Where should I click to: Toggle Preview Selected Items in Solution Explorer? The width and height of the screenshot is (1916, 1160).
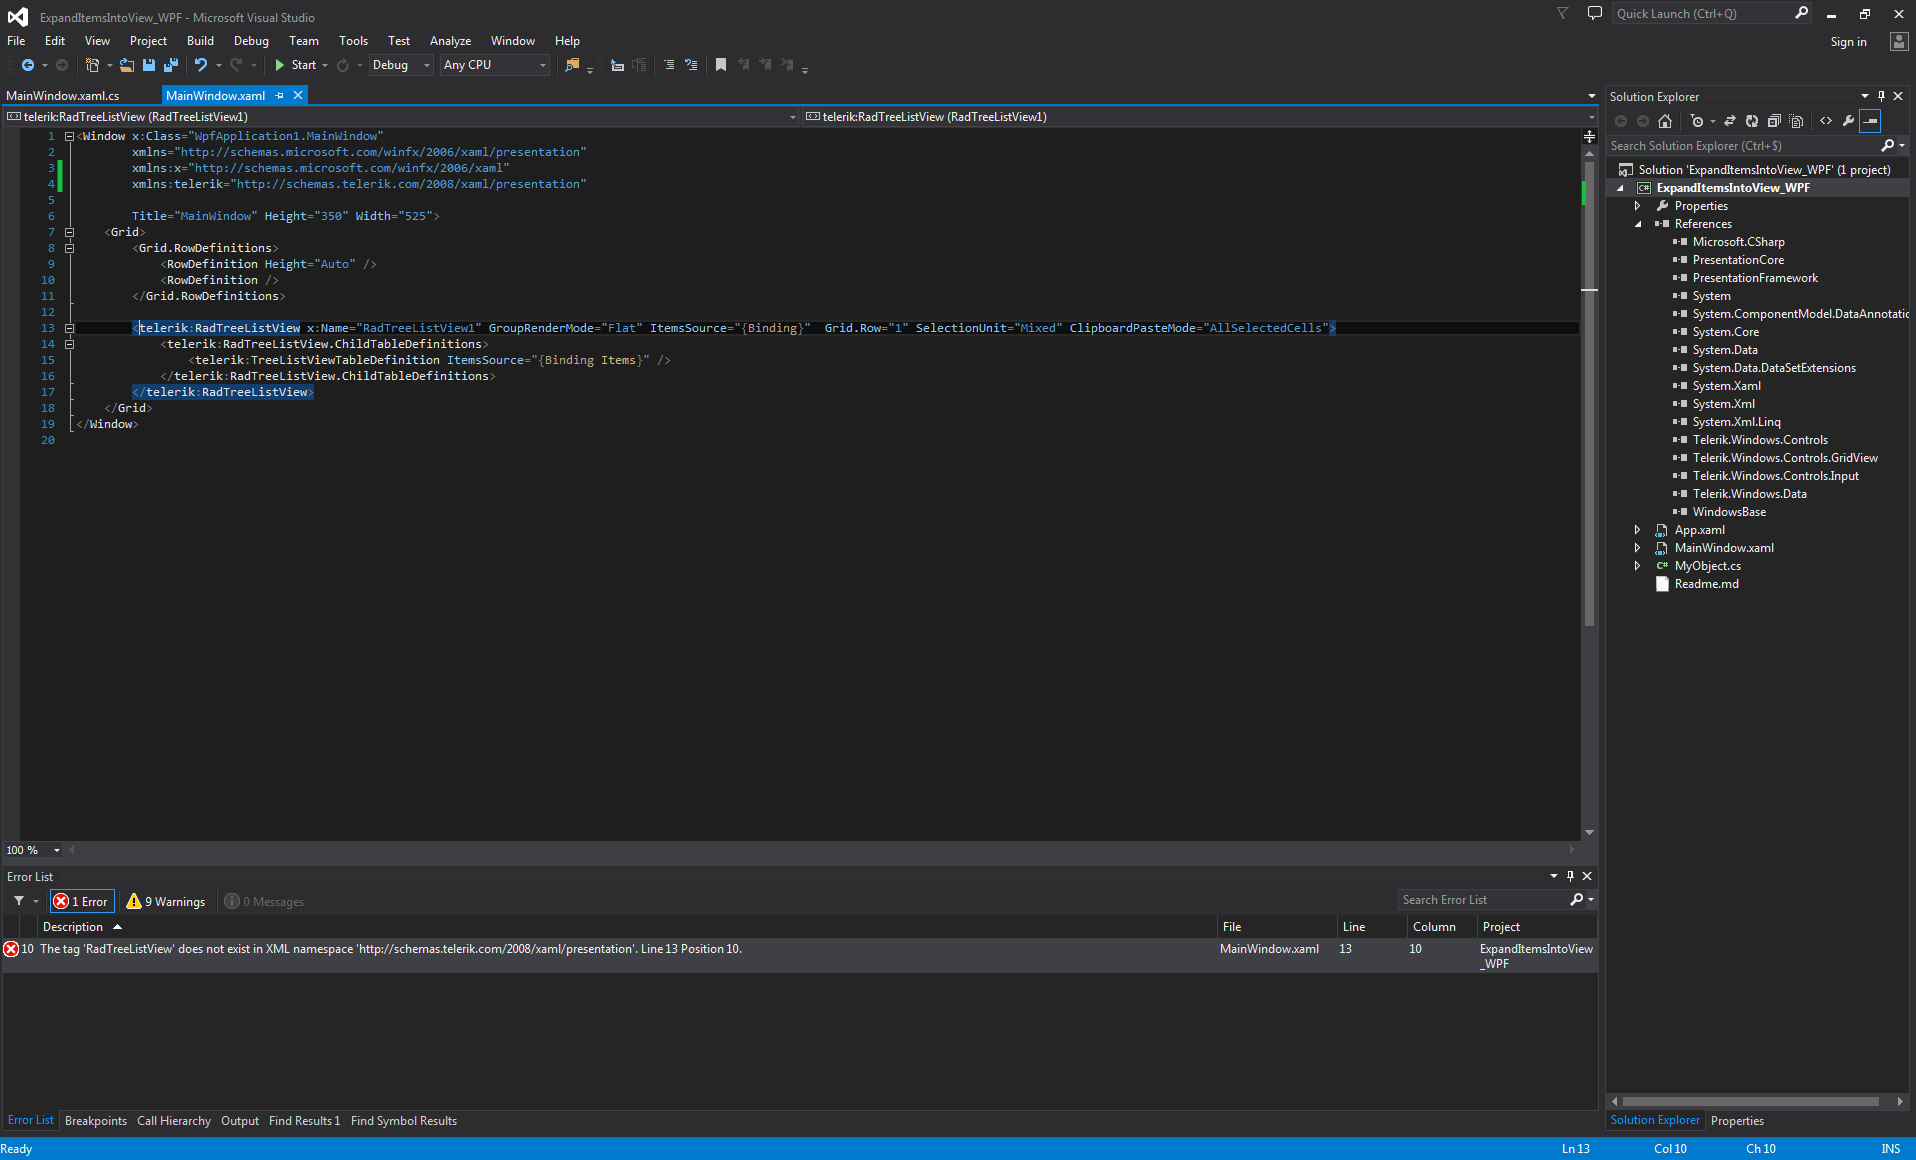click(1870, 121)
